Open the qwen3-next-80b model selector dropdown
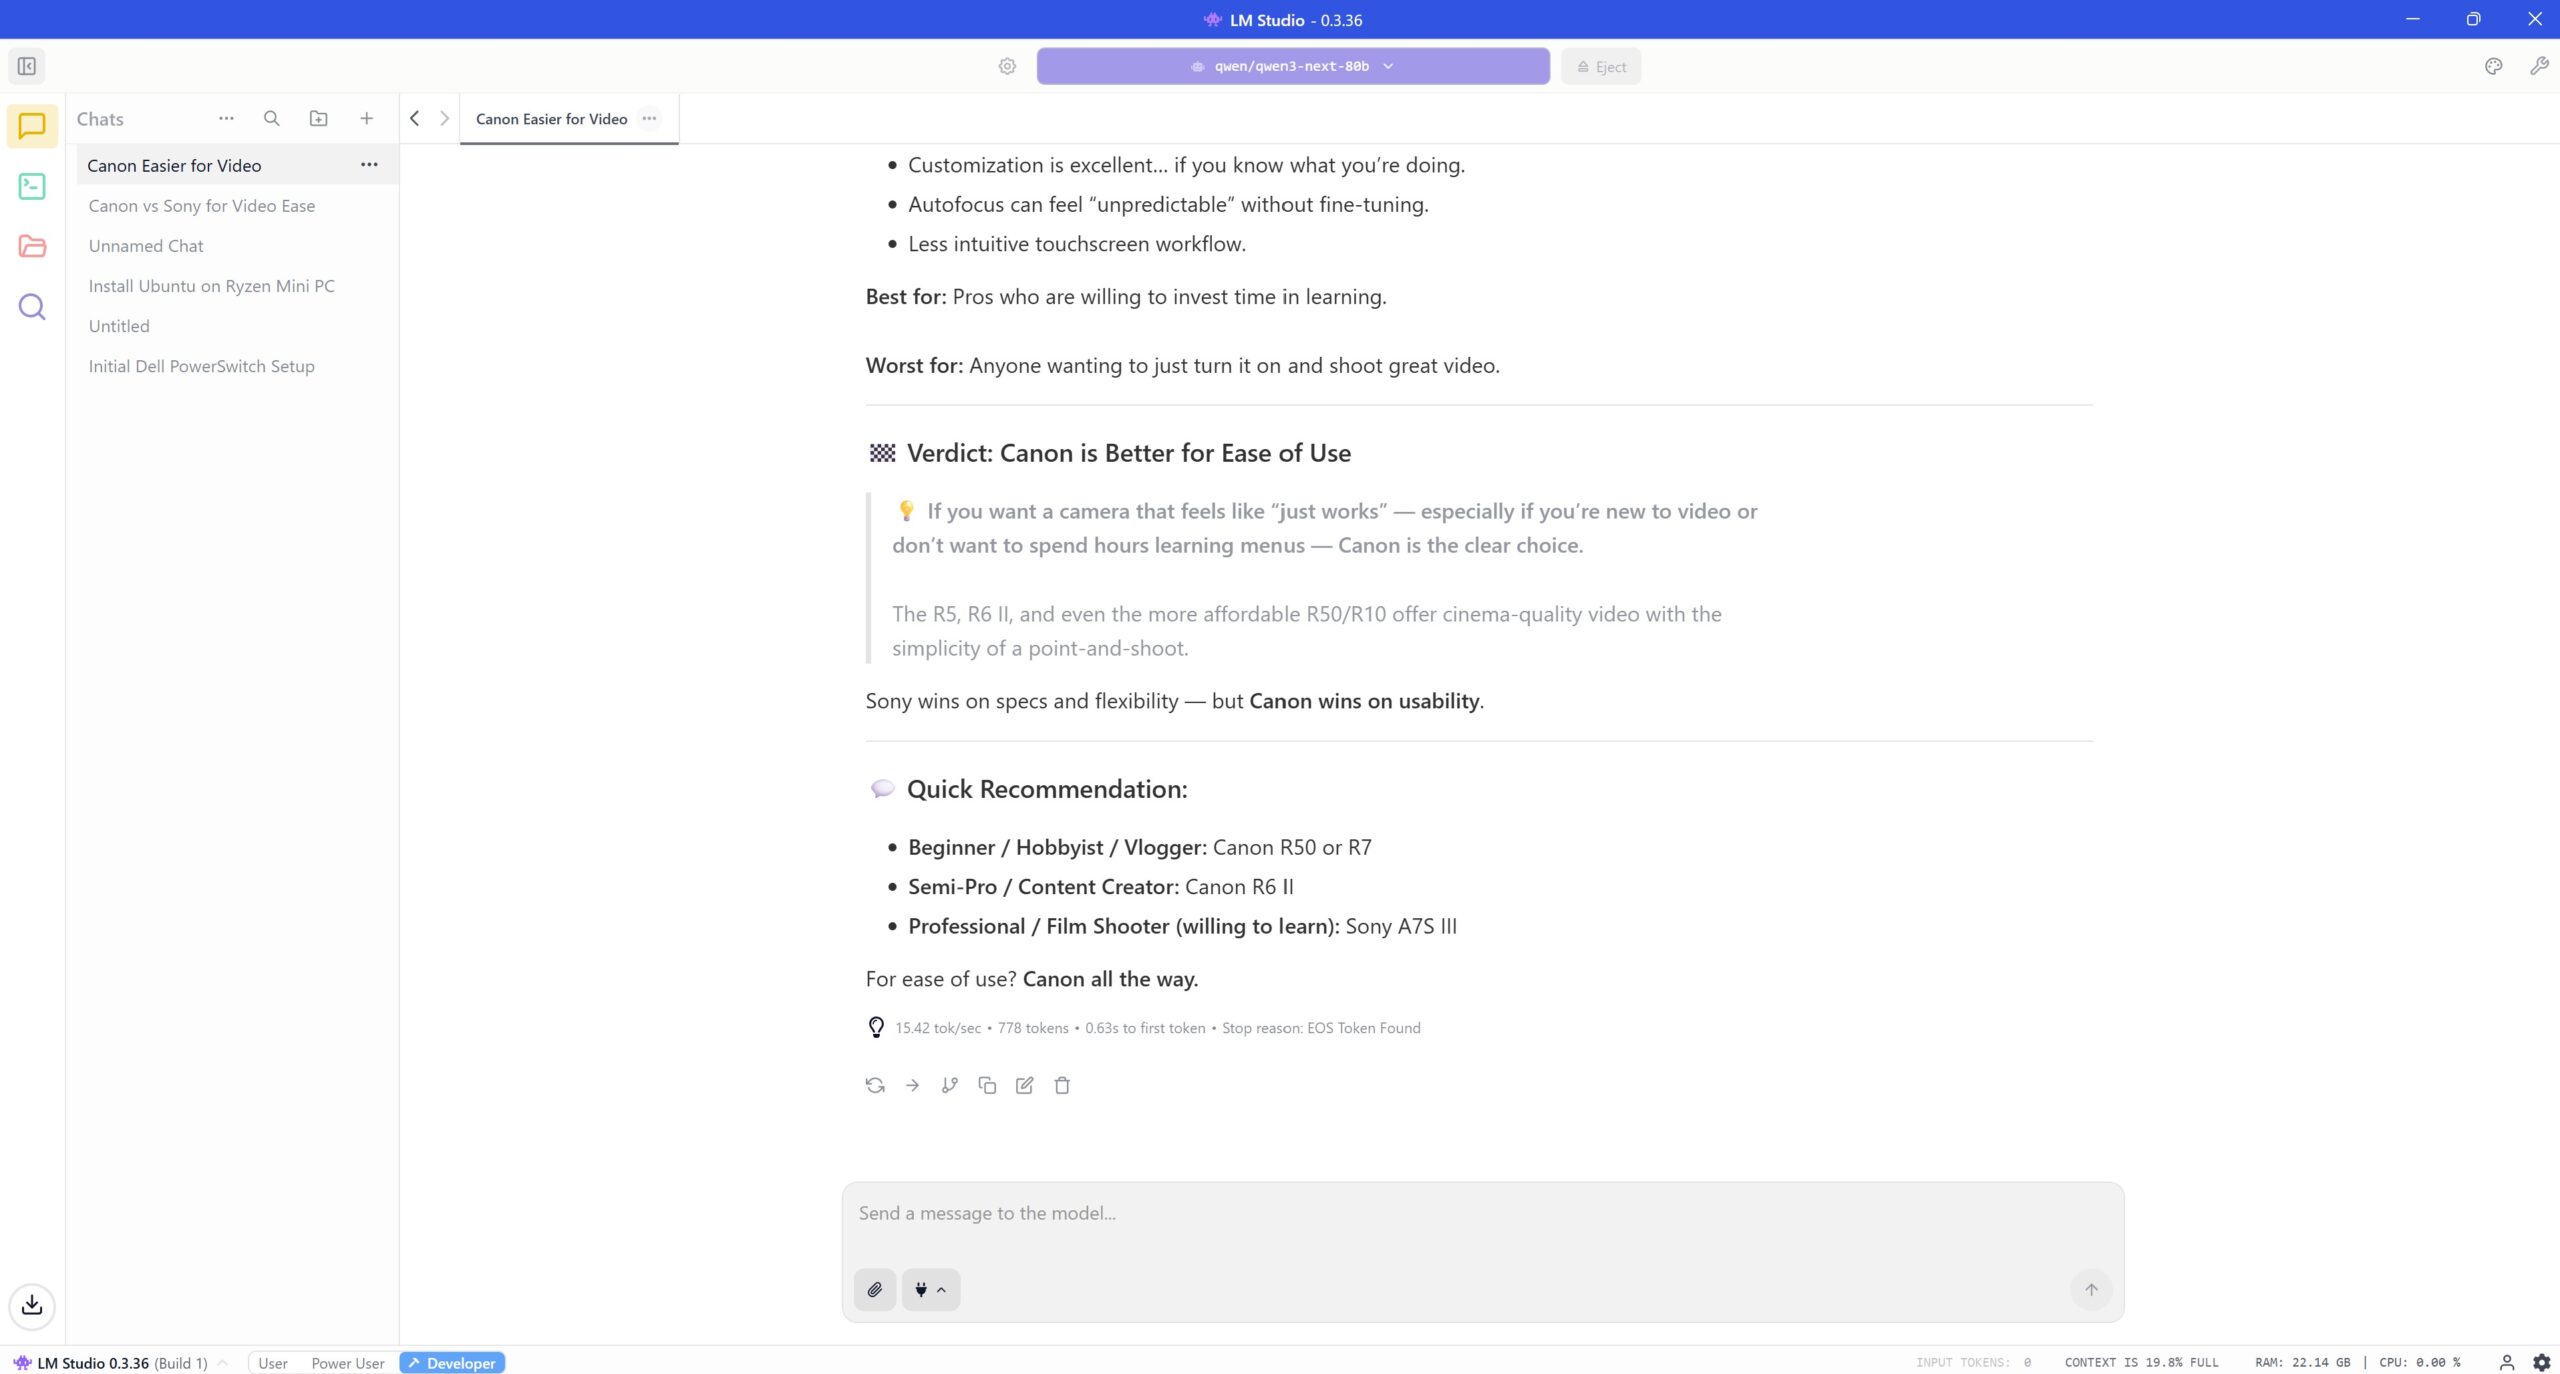 point(1292,66)
